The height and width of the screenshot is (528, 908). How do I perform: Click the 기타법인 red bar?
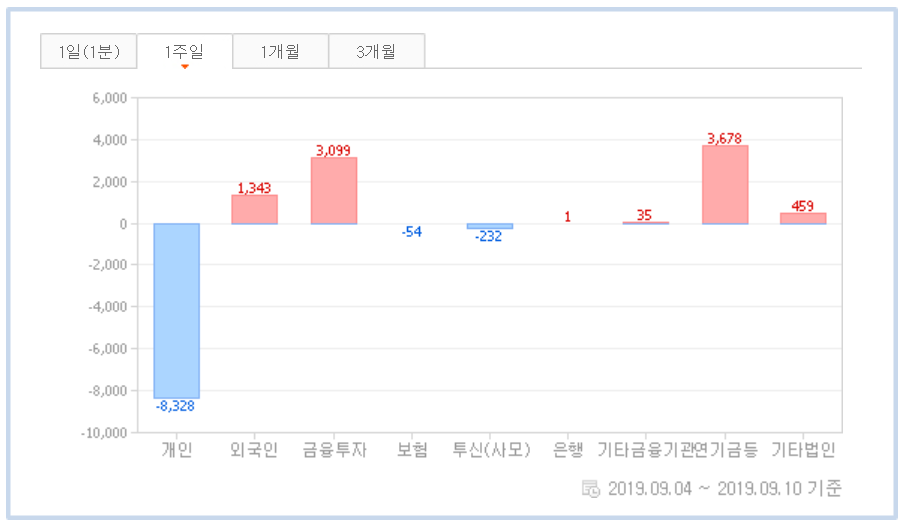coord(803,218)
